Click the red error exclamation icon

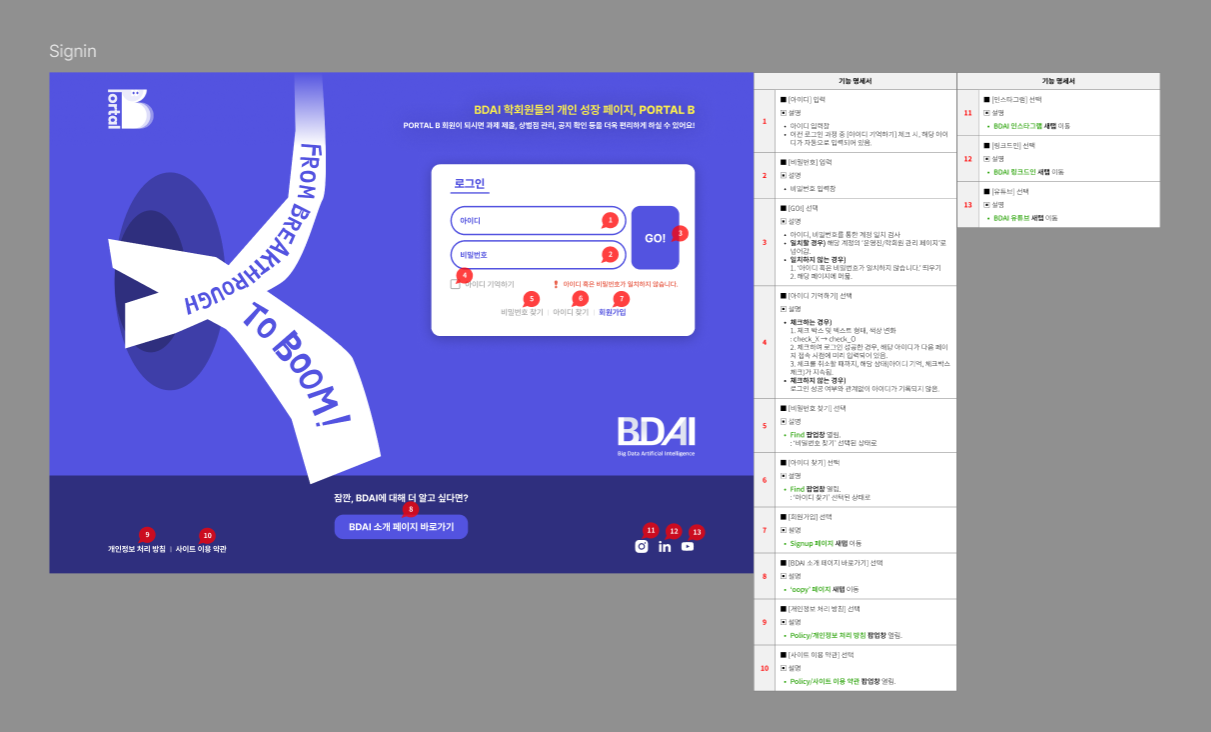pos(556,284)
